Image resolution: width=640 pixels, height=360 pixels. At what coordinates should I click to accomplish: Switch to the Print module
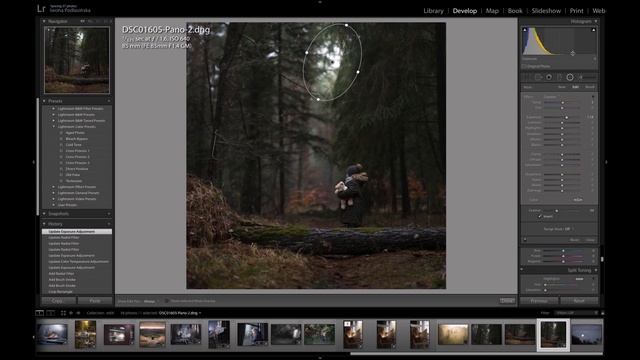576,11
